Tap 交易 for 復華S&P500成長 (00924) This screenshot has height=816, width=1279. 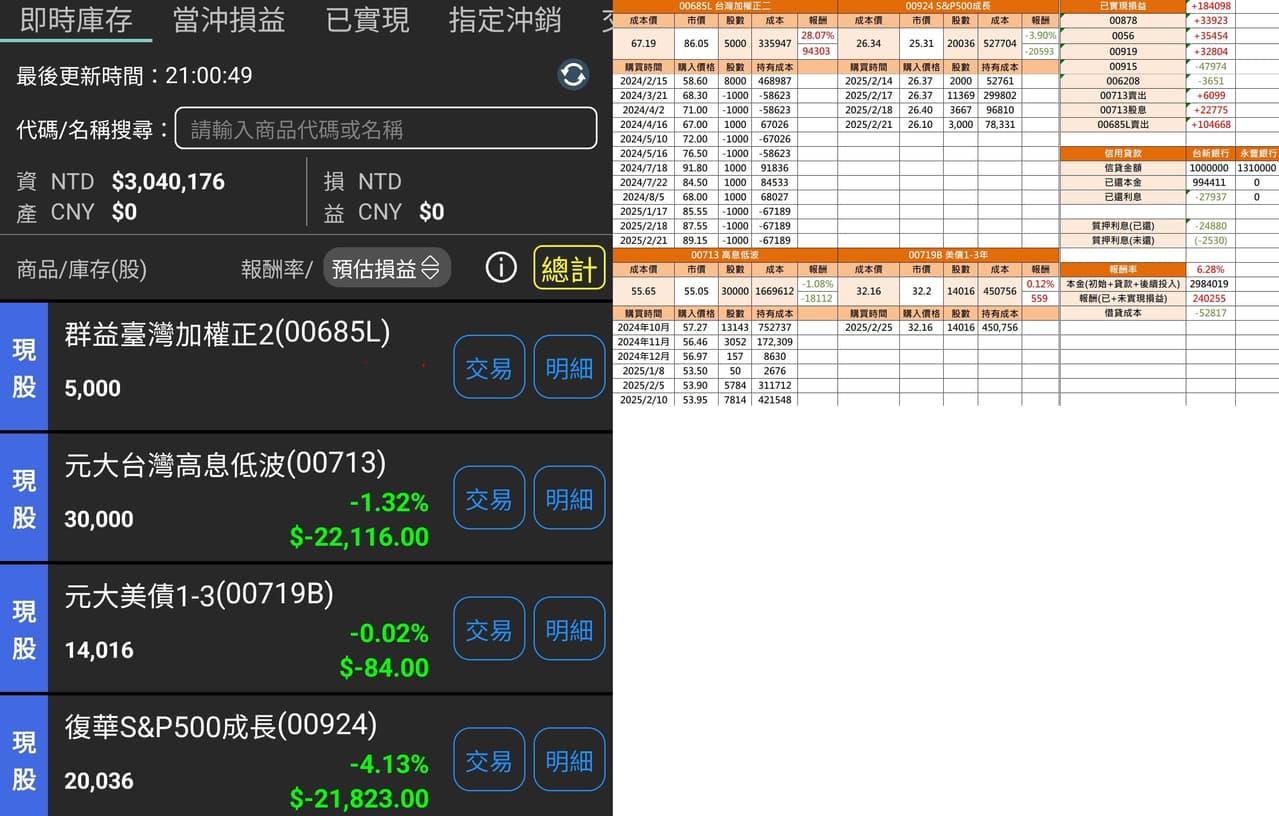pyautogui.click(x=489, y=760)
